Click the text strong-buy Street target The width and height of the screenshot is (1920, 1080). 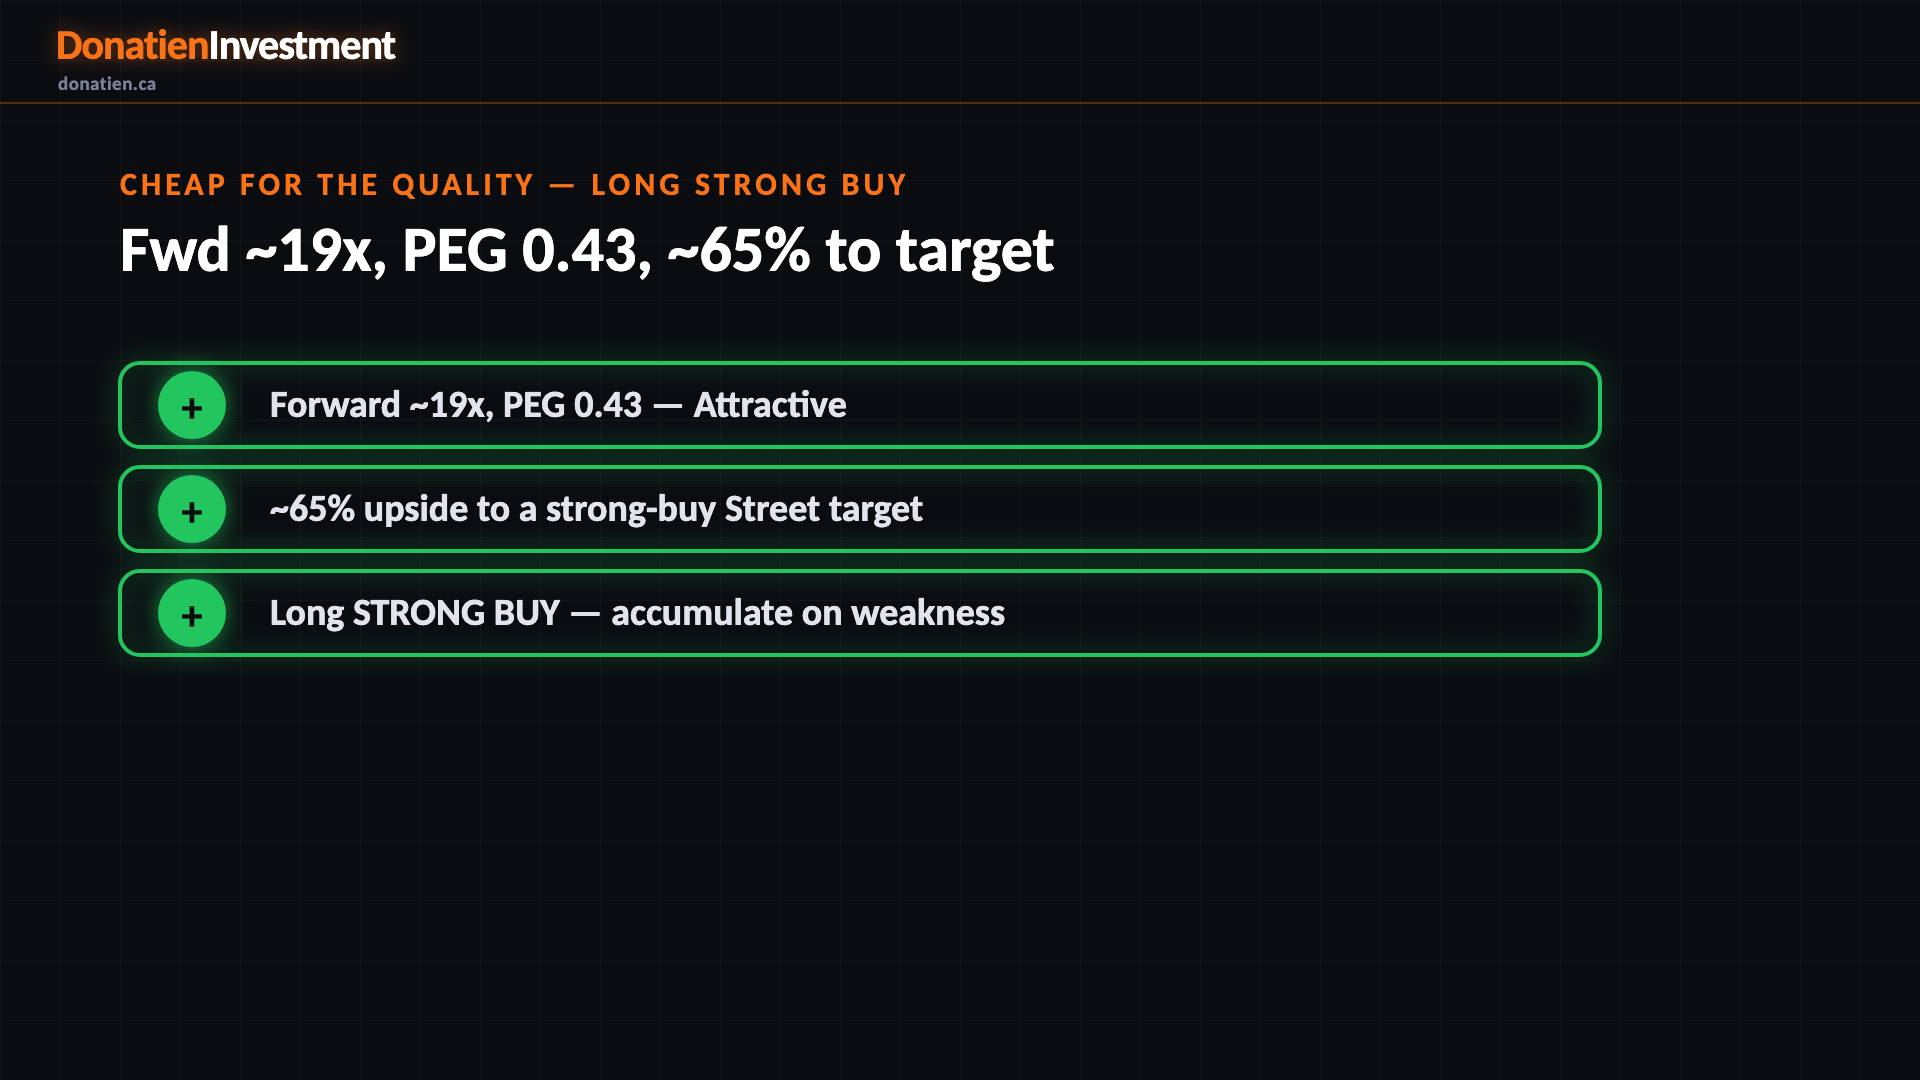(x=734, y=509)
